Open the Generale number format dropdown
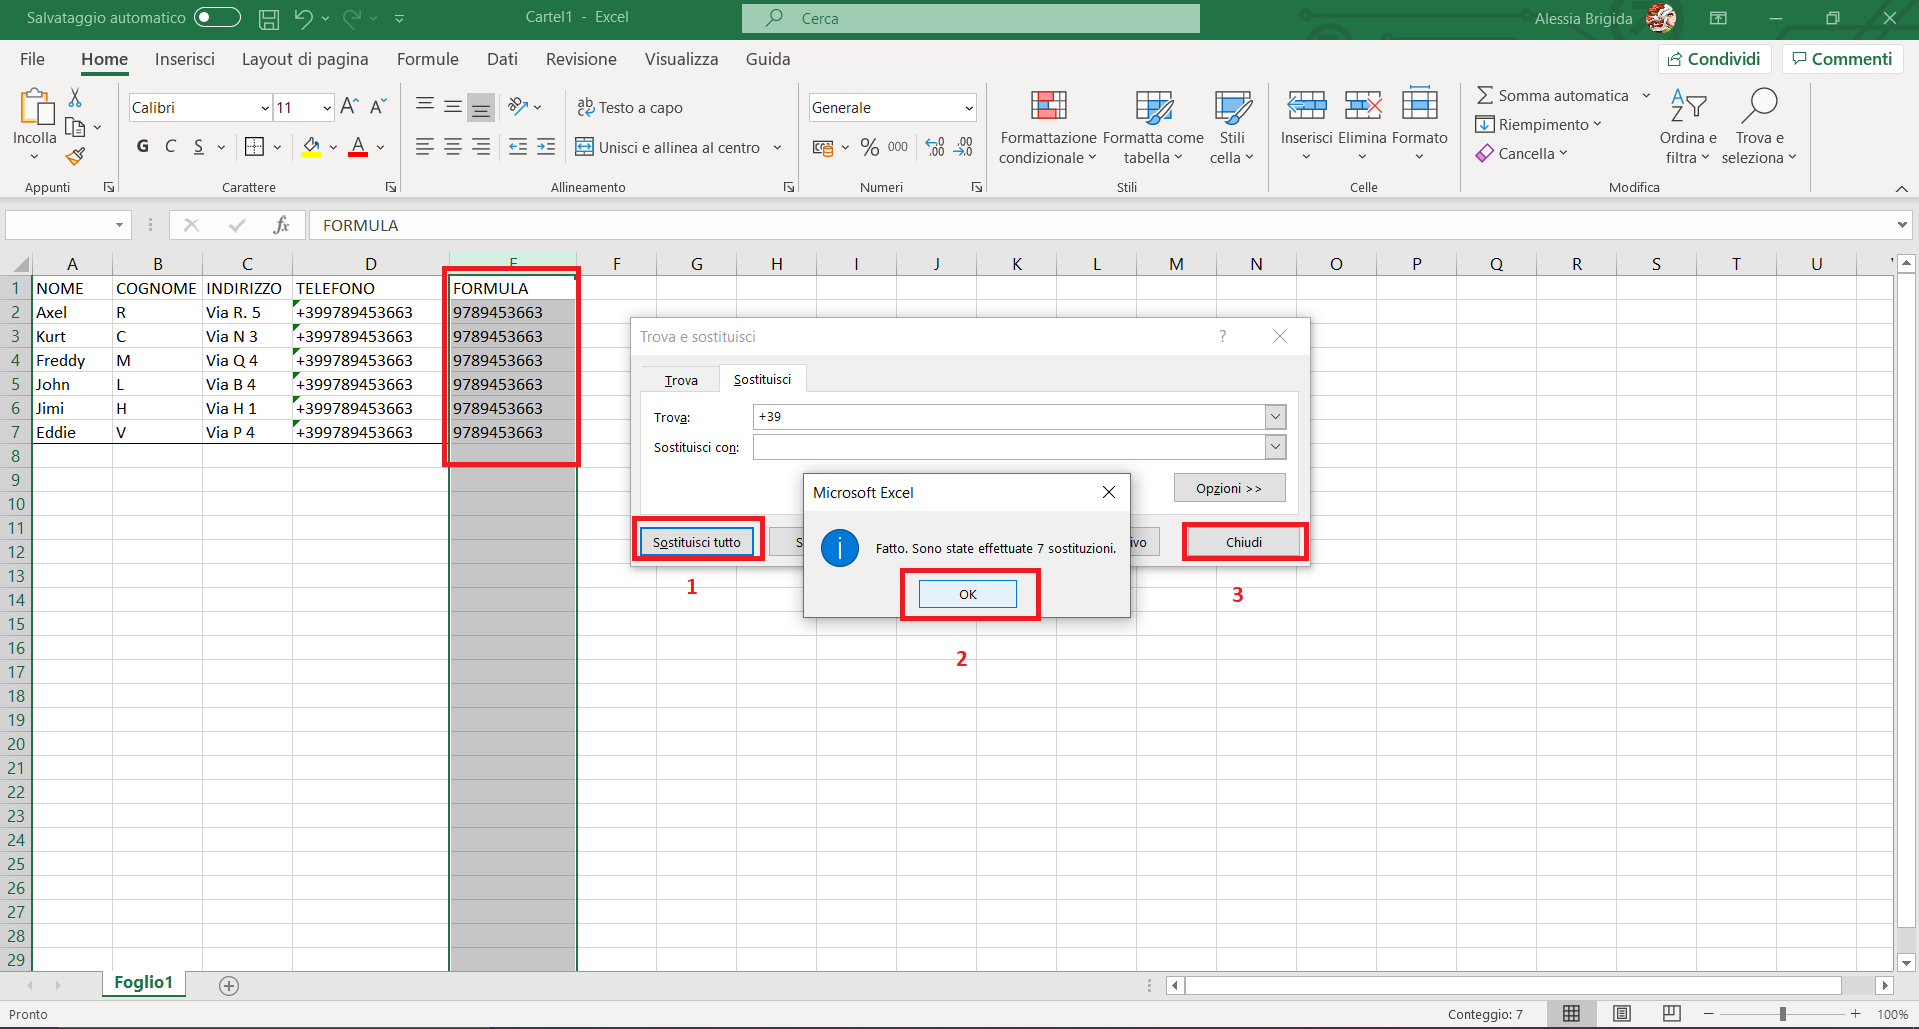 (968, 108)
